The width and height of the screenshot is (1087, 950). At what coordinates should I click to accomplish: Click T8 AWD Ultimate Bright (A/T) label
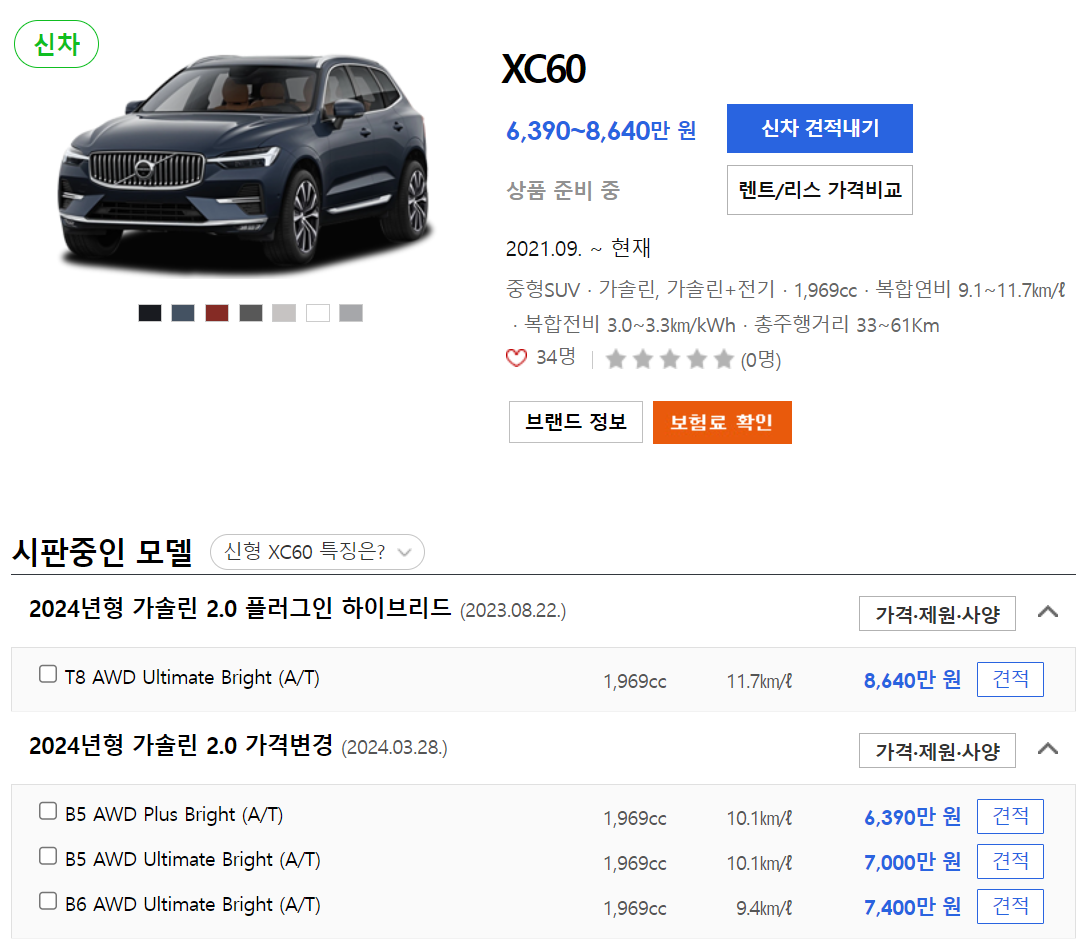[x=192, y=677]
